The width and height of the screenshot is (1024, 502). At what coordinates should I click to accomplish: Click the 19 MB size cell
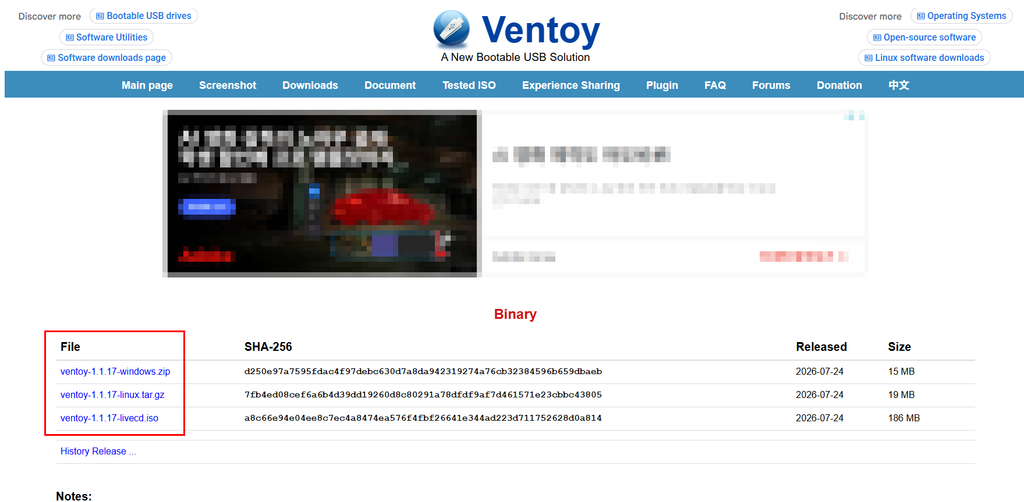[901, 394]
